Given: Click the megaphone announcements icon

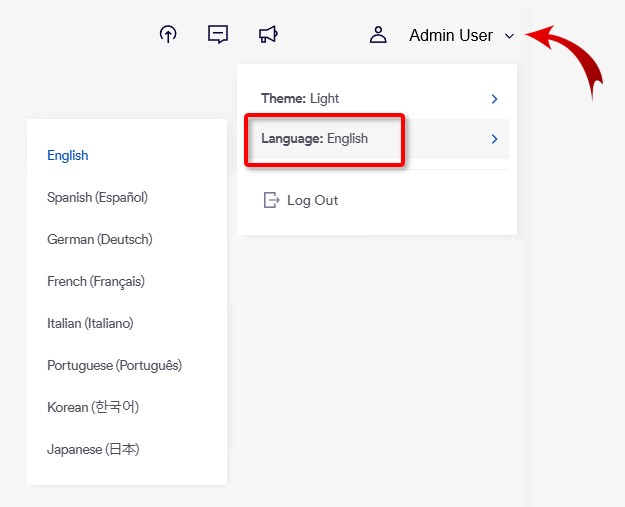Looking at the screenshot, I should pyautogui.click(x=268, y=34).
